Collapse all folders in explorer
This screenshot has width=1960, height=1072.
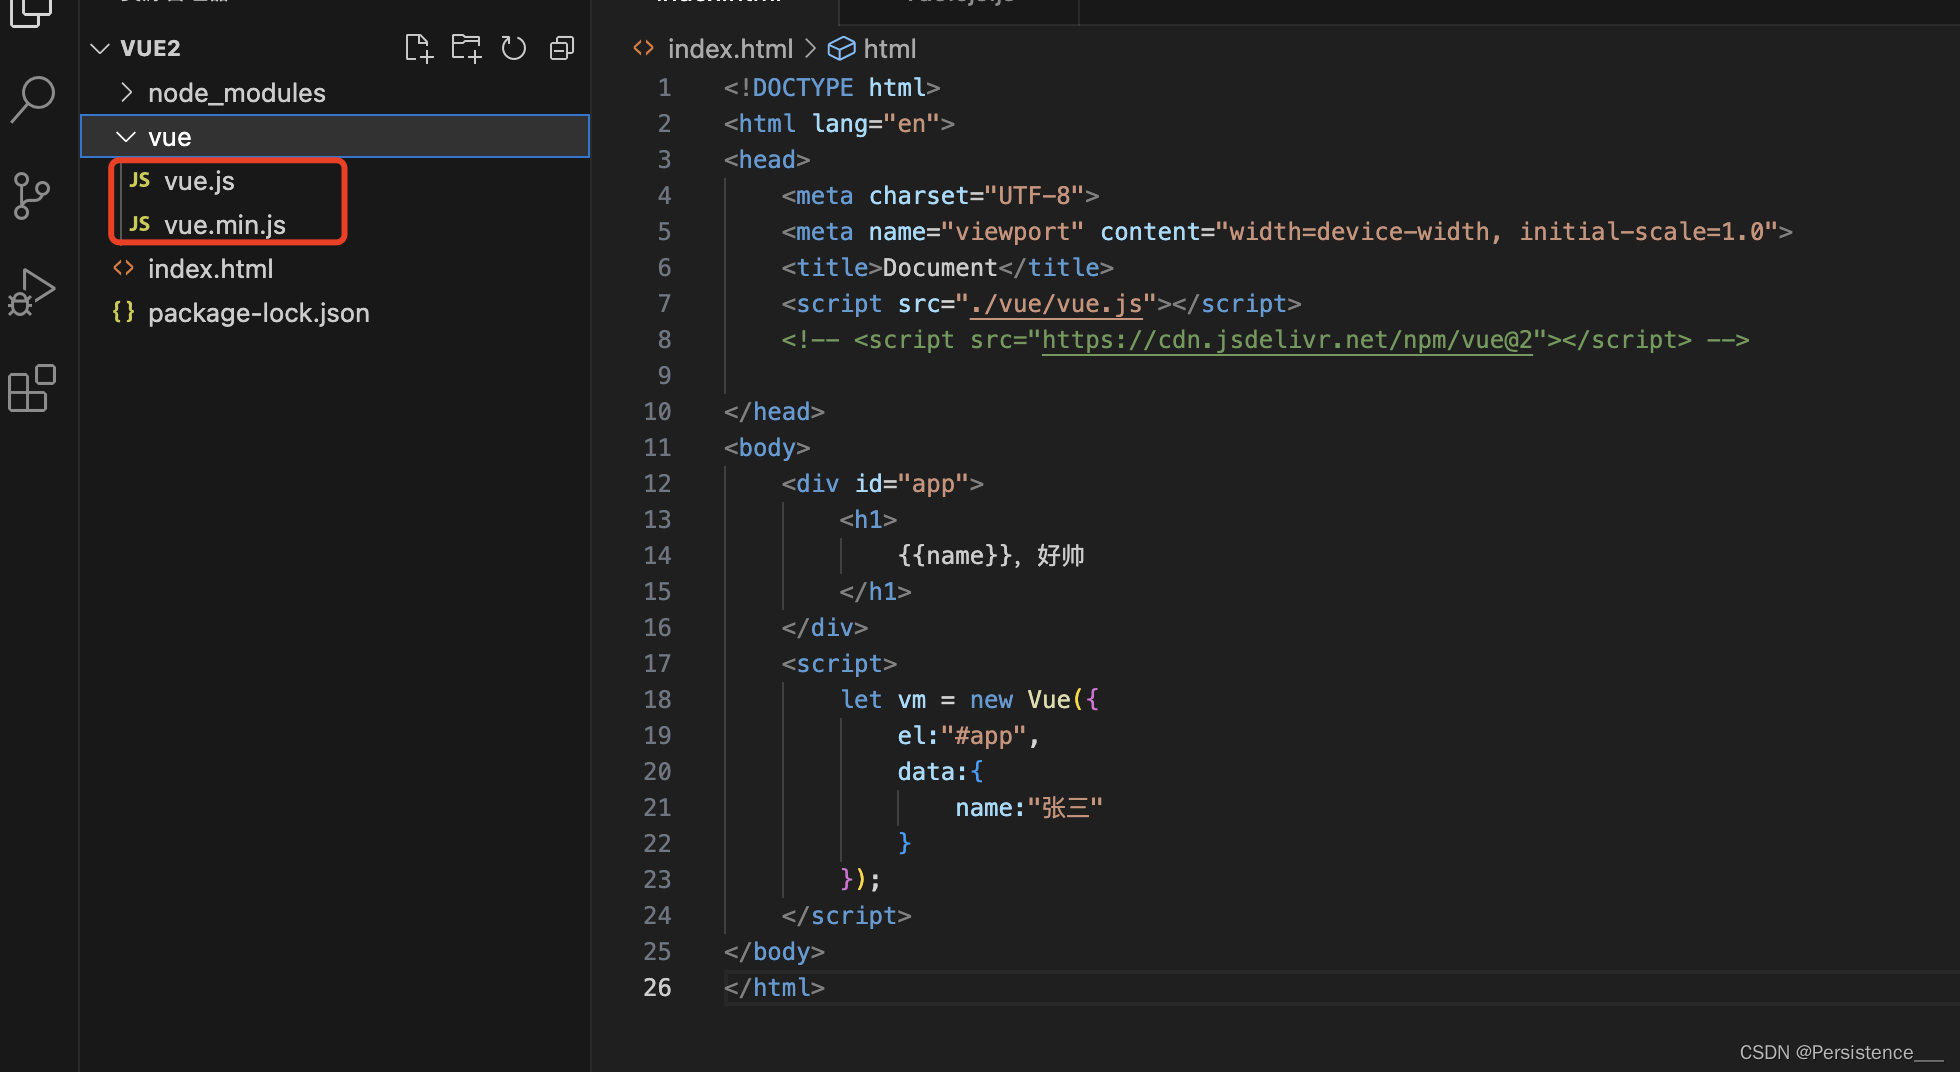562,48
